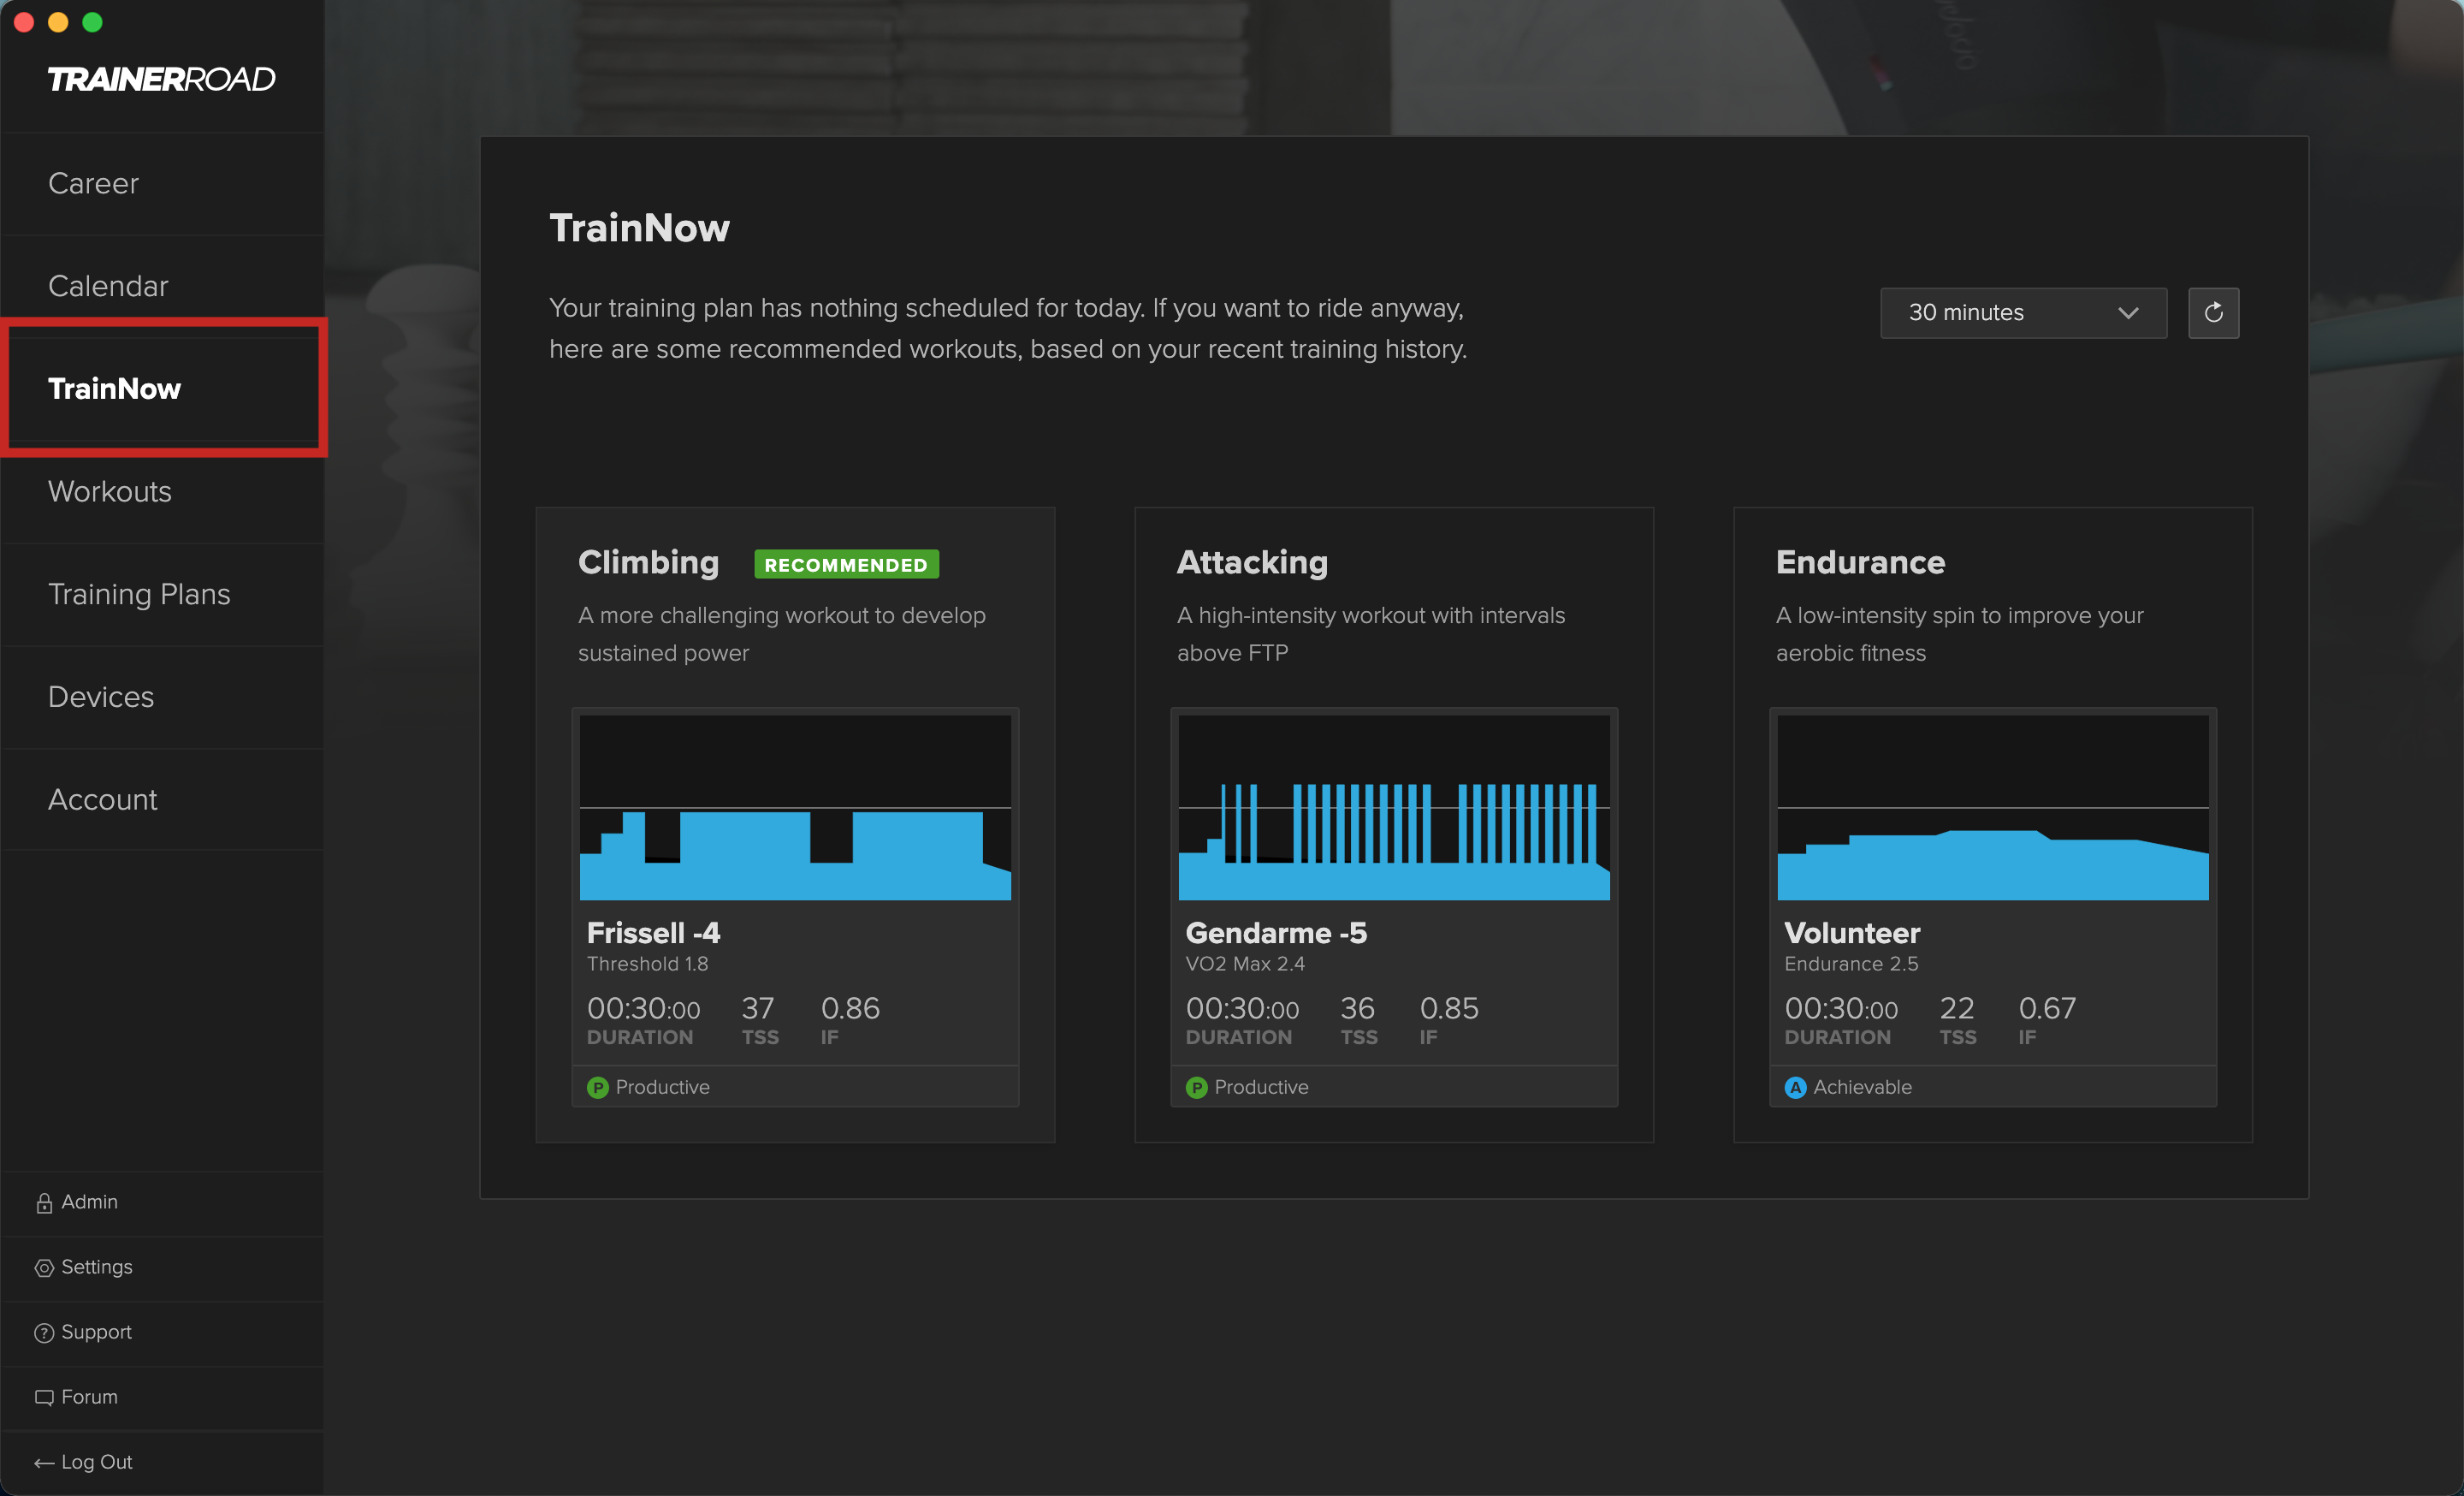Click the Gendarme -5 workout title
Screen dimensions: 2464x1496
pos(1275,932)
